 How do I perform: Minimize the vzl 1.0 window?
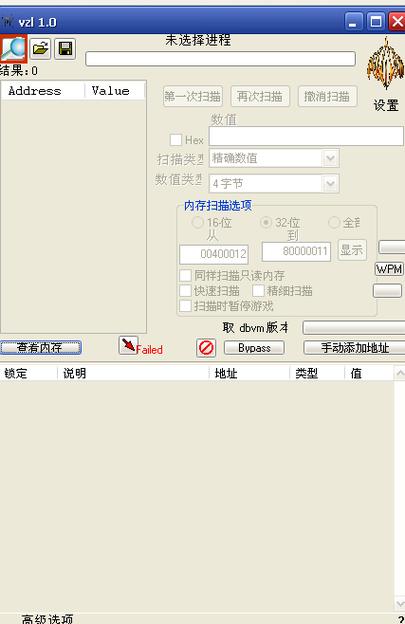pos(353,21)
